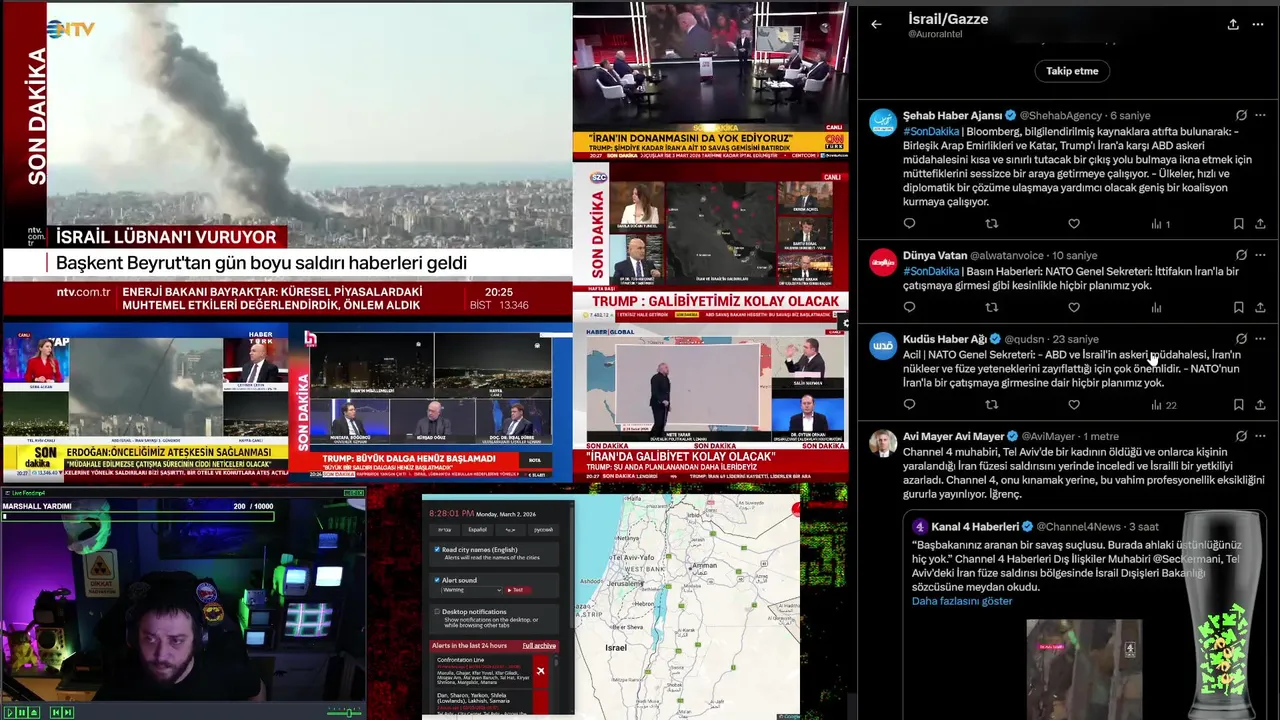The image size is (1280, 720).
Task: Click the eject button in Live Feed player
Action: (34, 712)
